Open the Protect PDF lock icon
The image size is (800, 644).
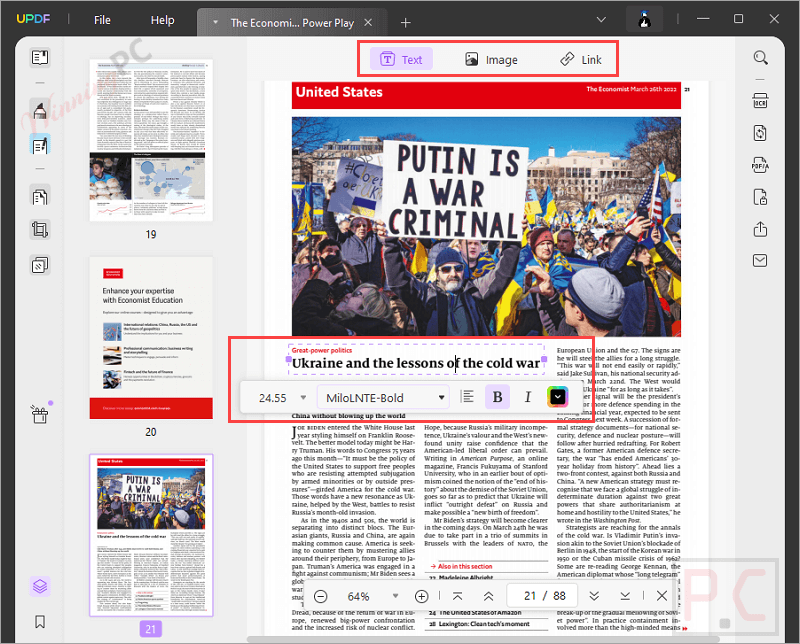(760, 197)
